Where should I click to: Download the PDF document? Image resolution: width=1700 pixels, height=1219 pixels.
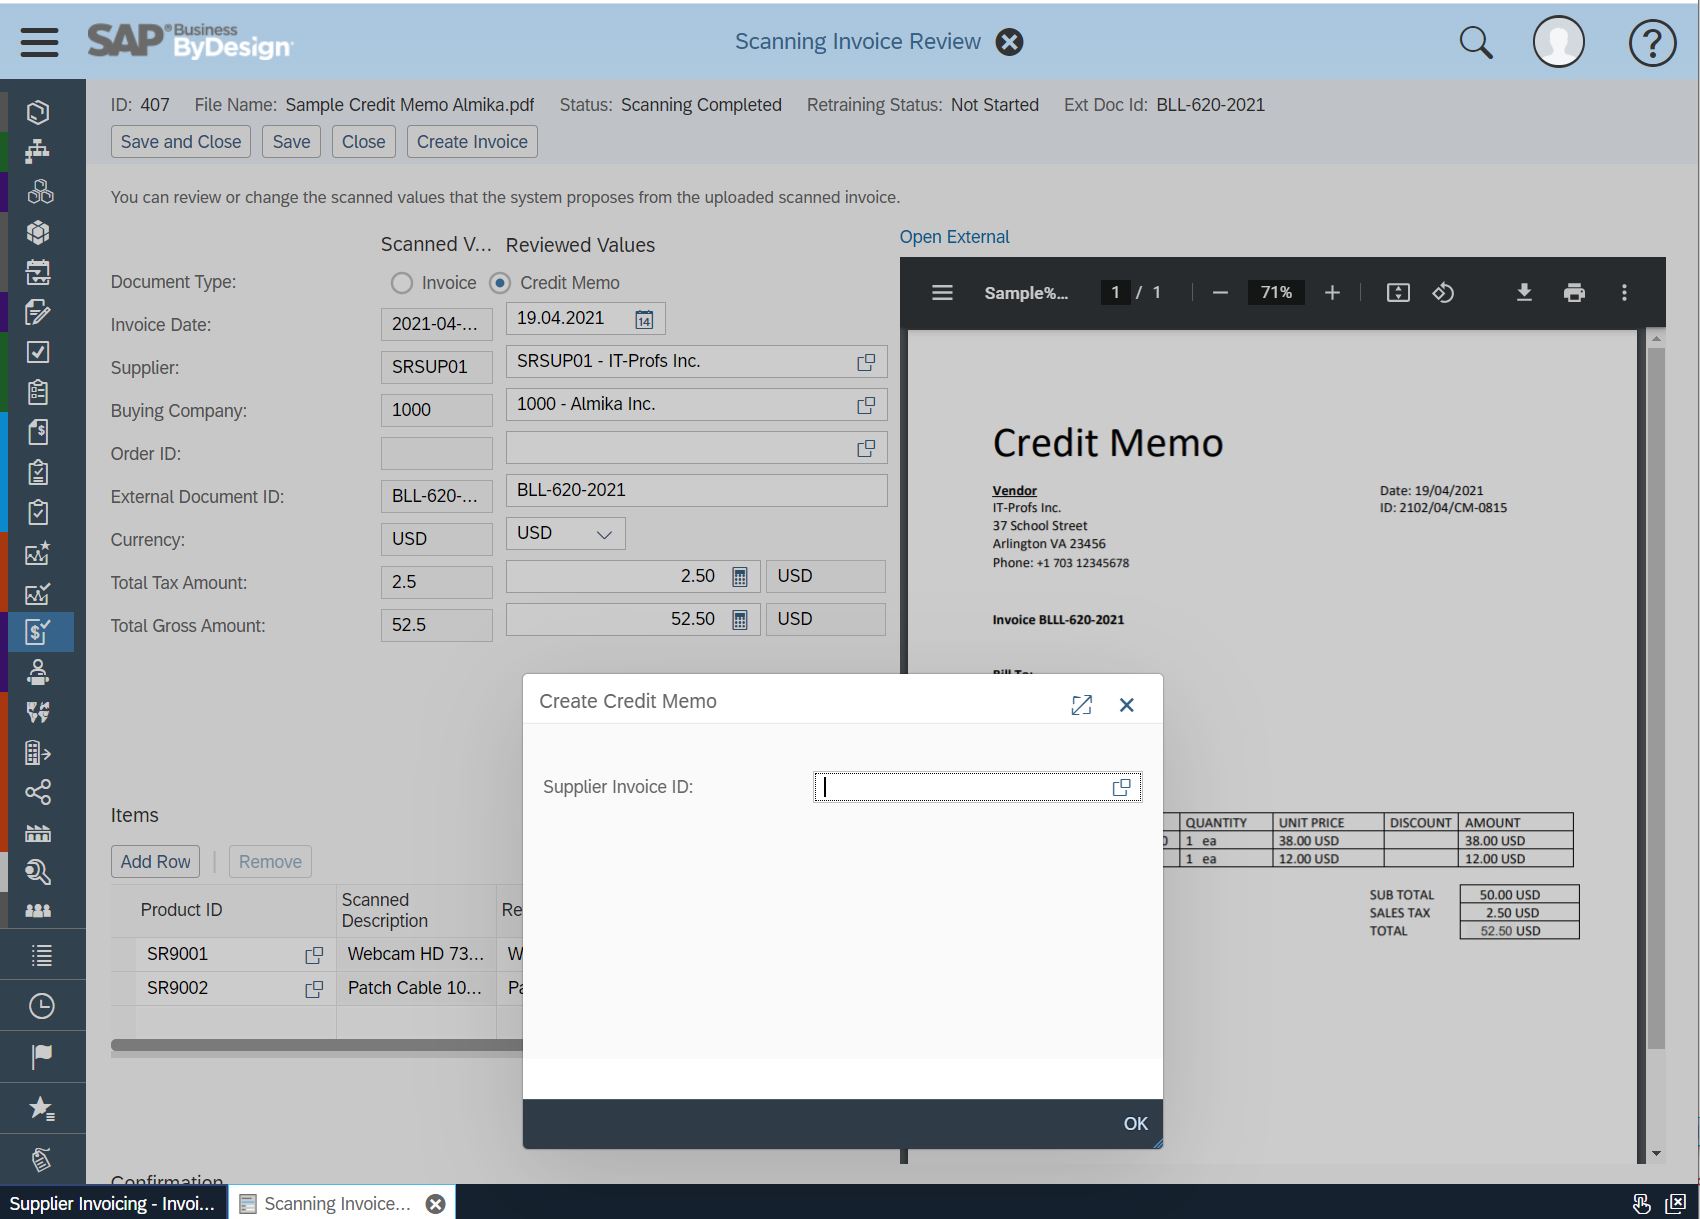pyautogui.click(x=1524, y=293)
